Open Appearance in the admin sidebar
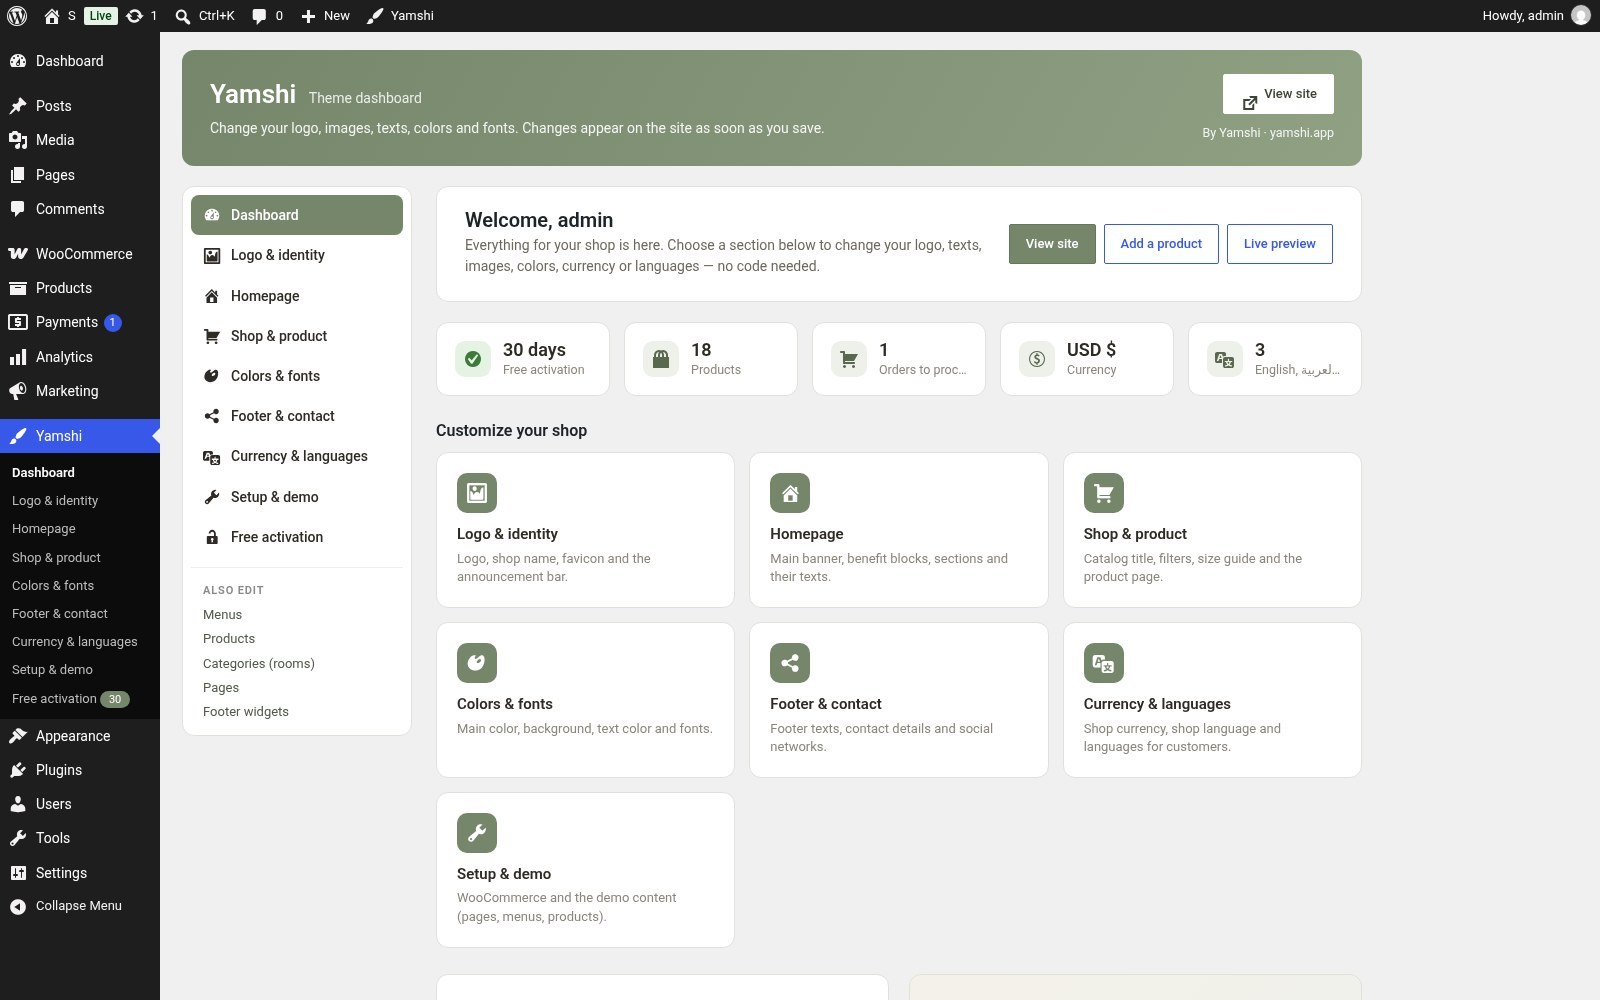The image size is (1600, 1000). pyautogui.click(x=80, y=736)
